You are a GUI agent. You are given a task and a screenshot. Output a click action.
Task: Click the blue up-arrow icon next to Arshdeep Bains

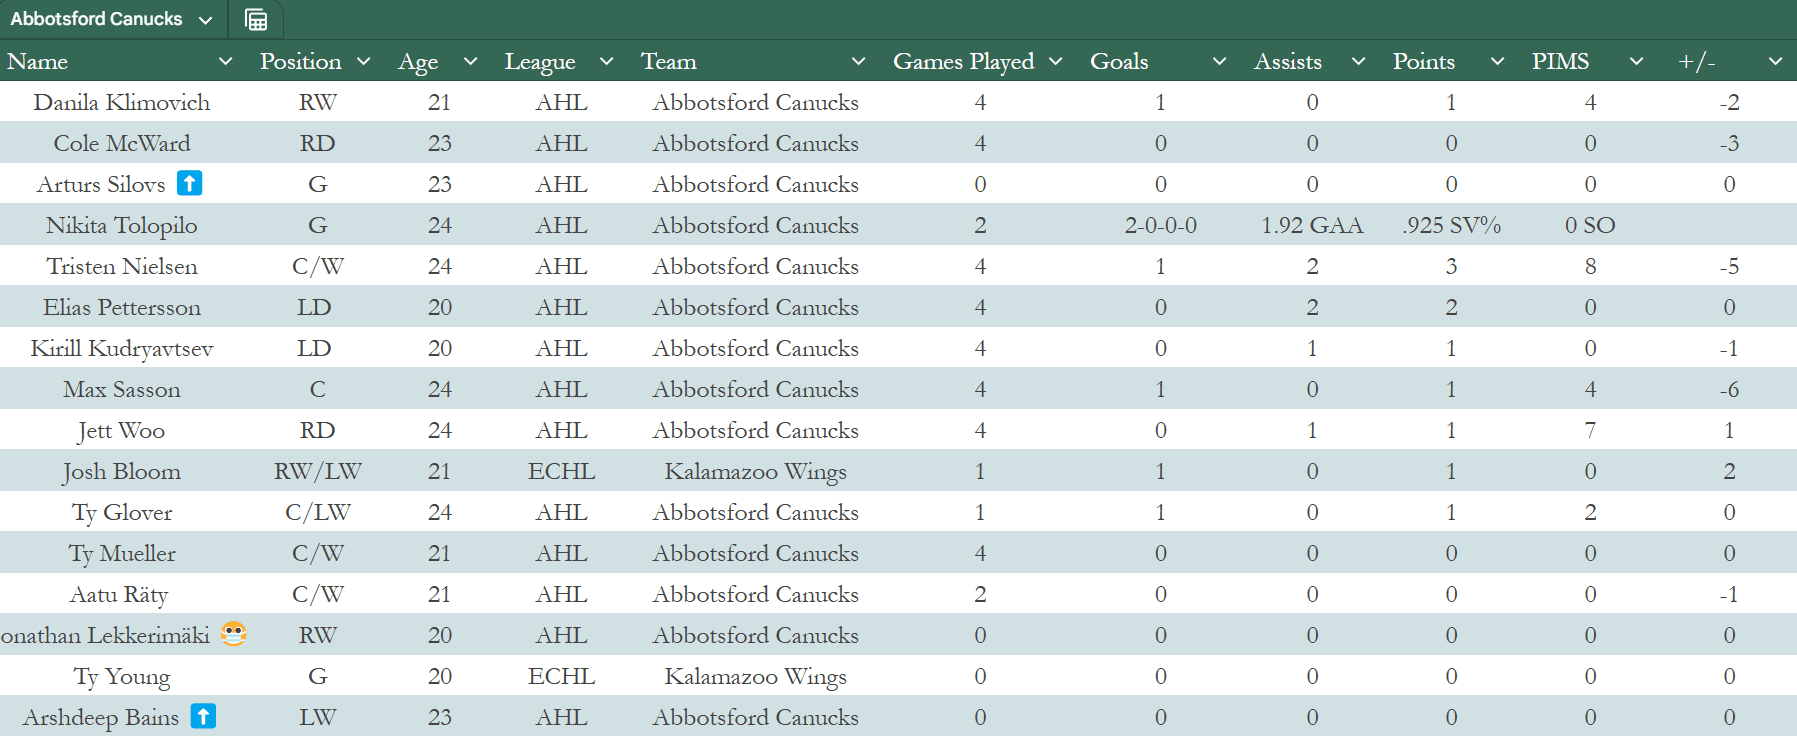pyautogui.click(x=203, y=716)
